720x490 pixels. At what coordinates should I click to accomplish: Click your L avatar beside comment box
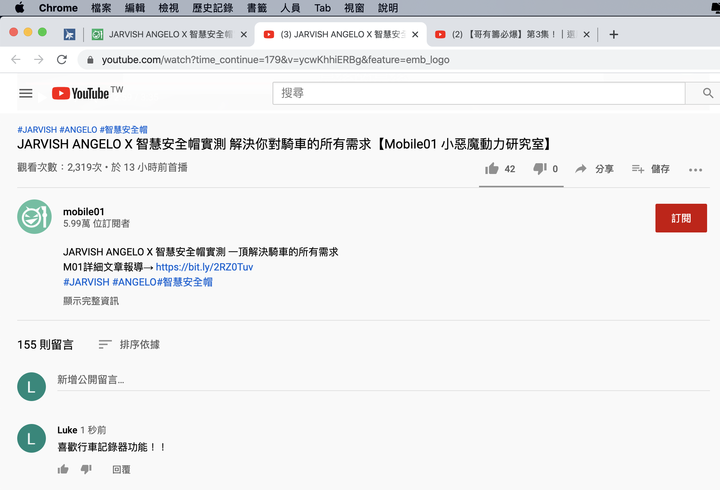[x=31, y=387]
